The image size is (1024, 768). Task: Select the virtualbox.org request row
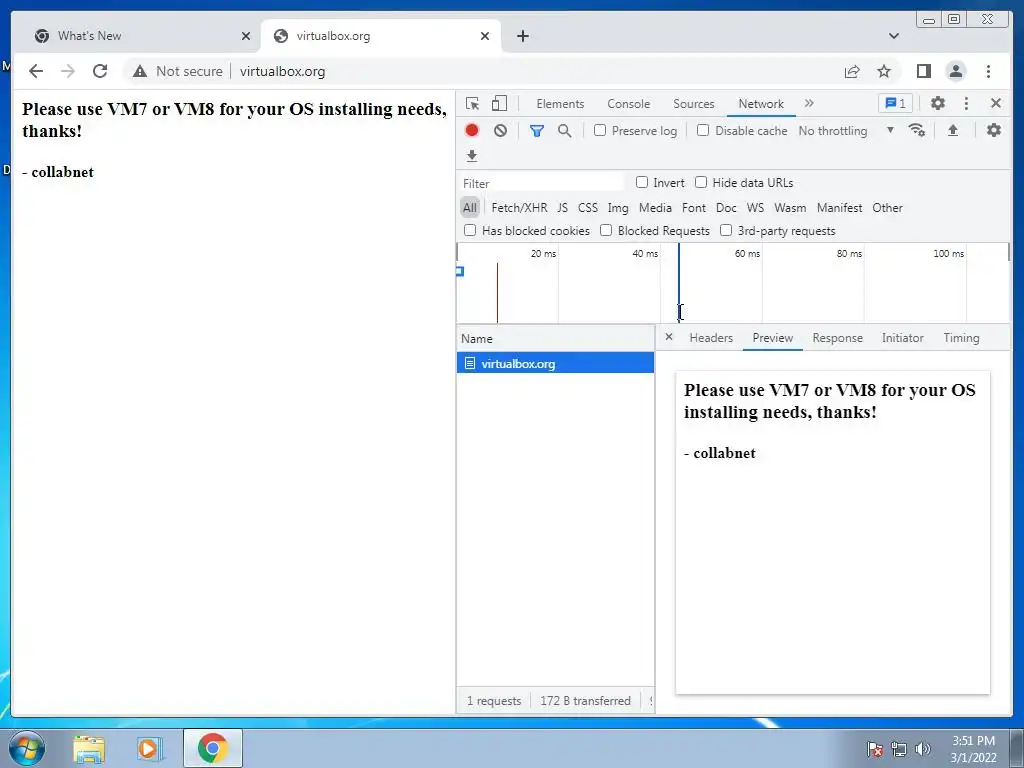click(x=555, y=363)
